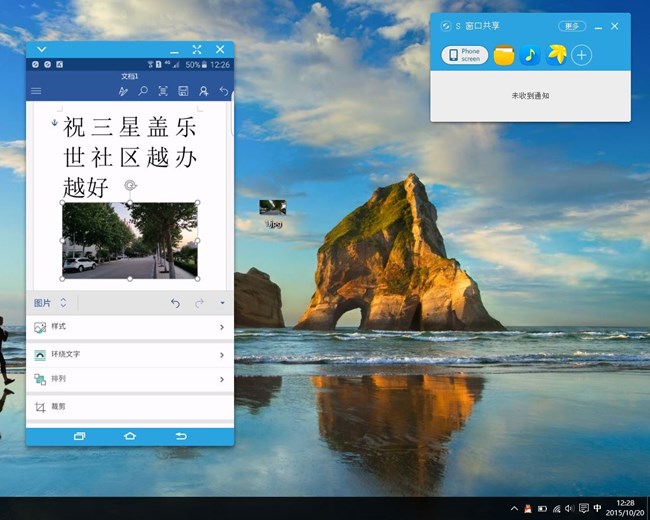Add a shortcut with plus button
650x520 pixels.
582,56
